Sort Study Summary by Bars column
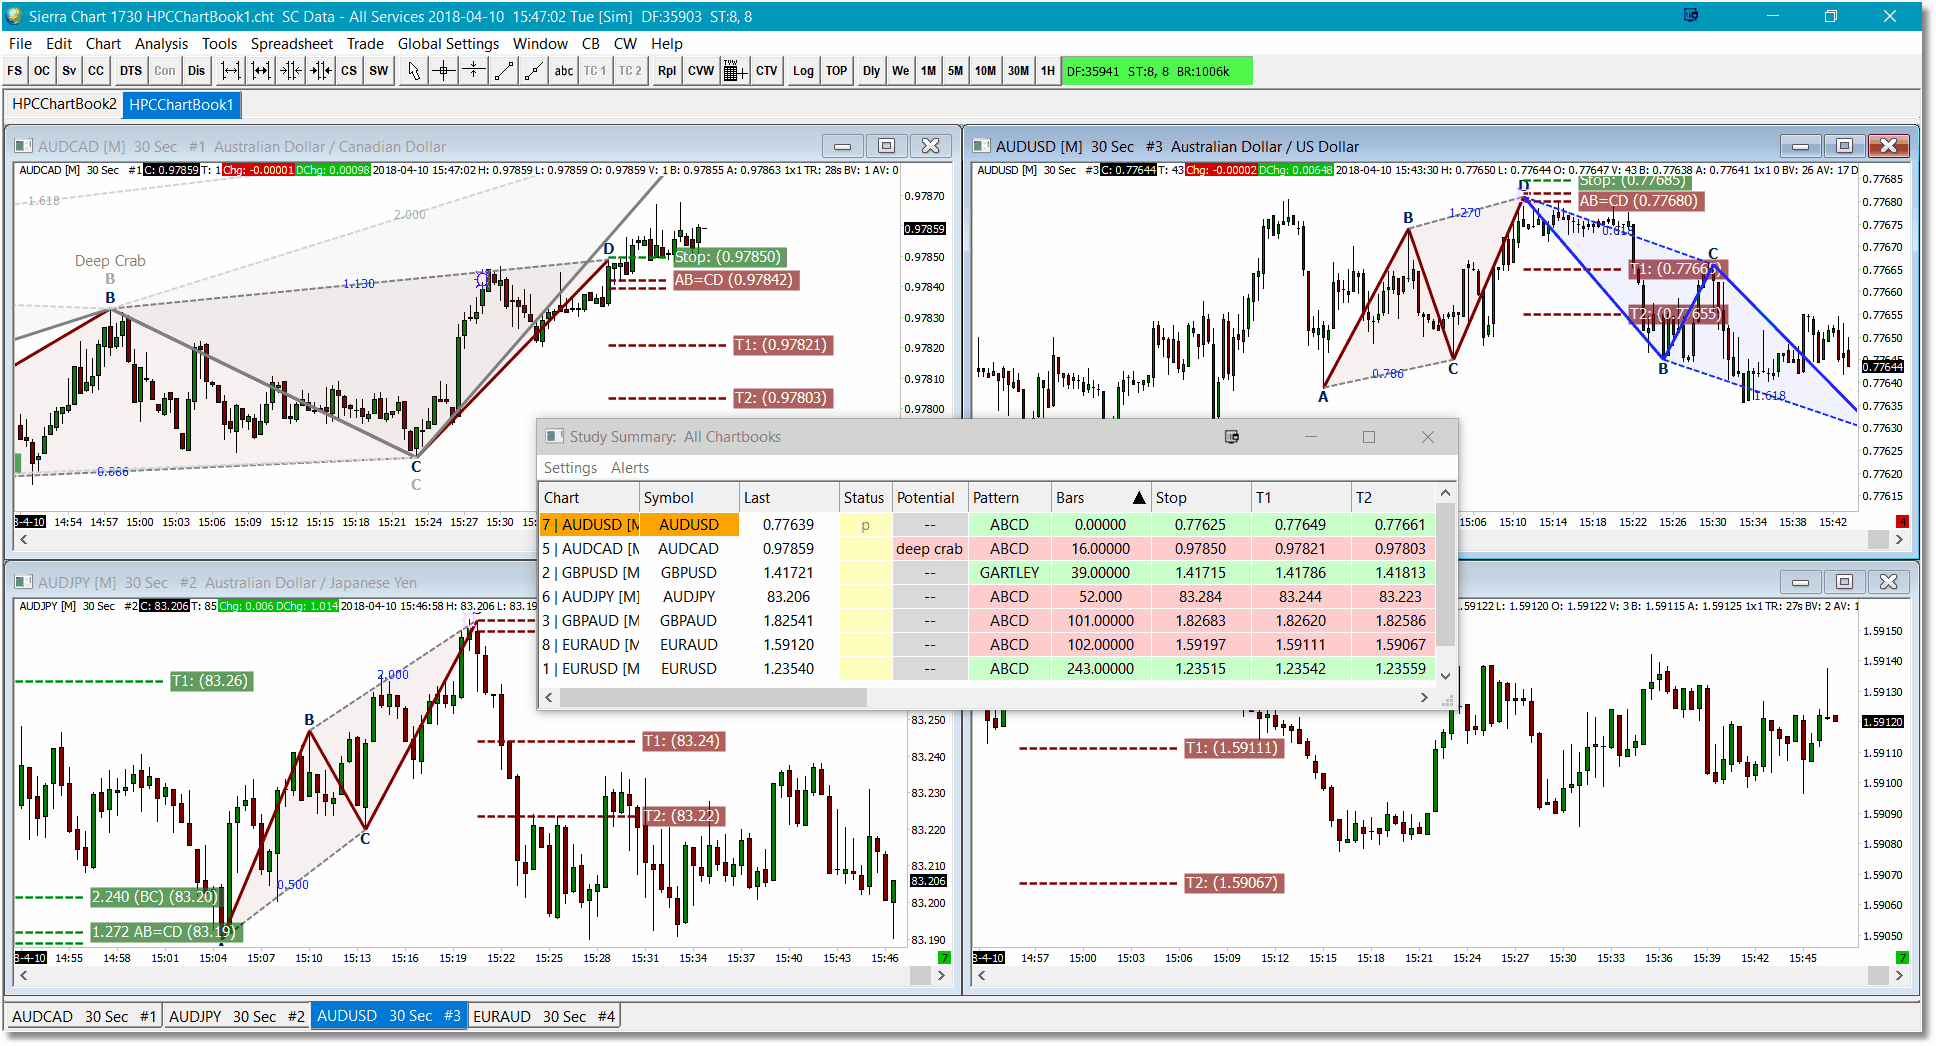 click(1100, 498)
